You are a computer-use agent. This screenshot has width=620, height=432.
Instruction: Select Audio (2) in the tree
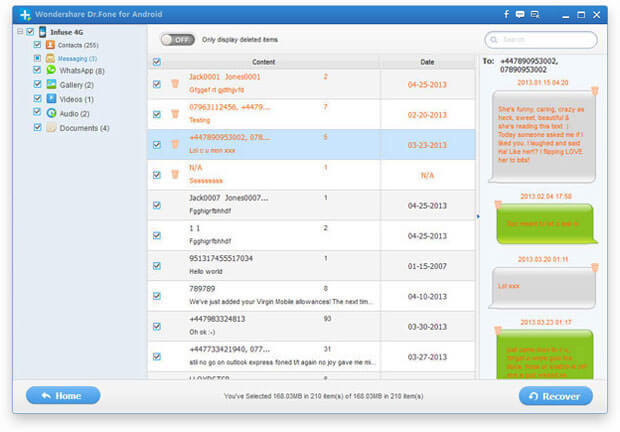[74, 114]
